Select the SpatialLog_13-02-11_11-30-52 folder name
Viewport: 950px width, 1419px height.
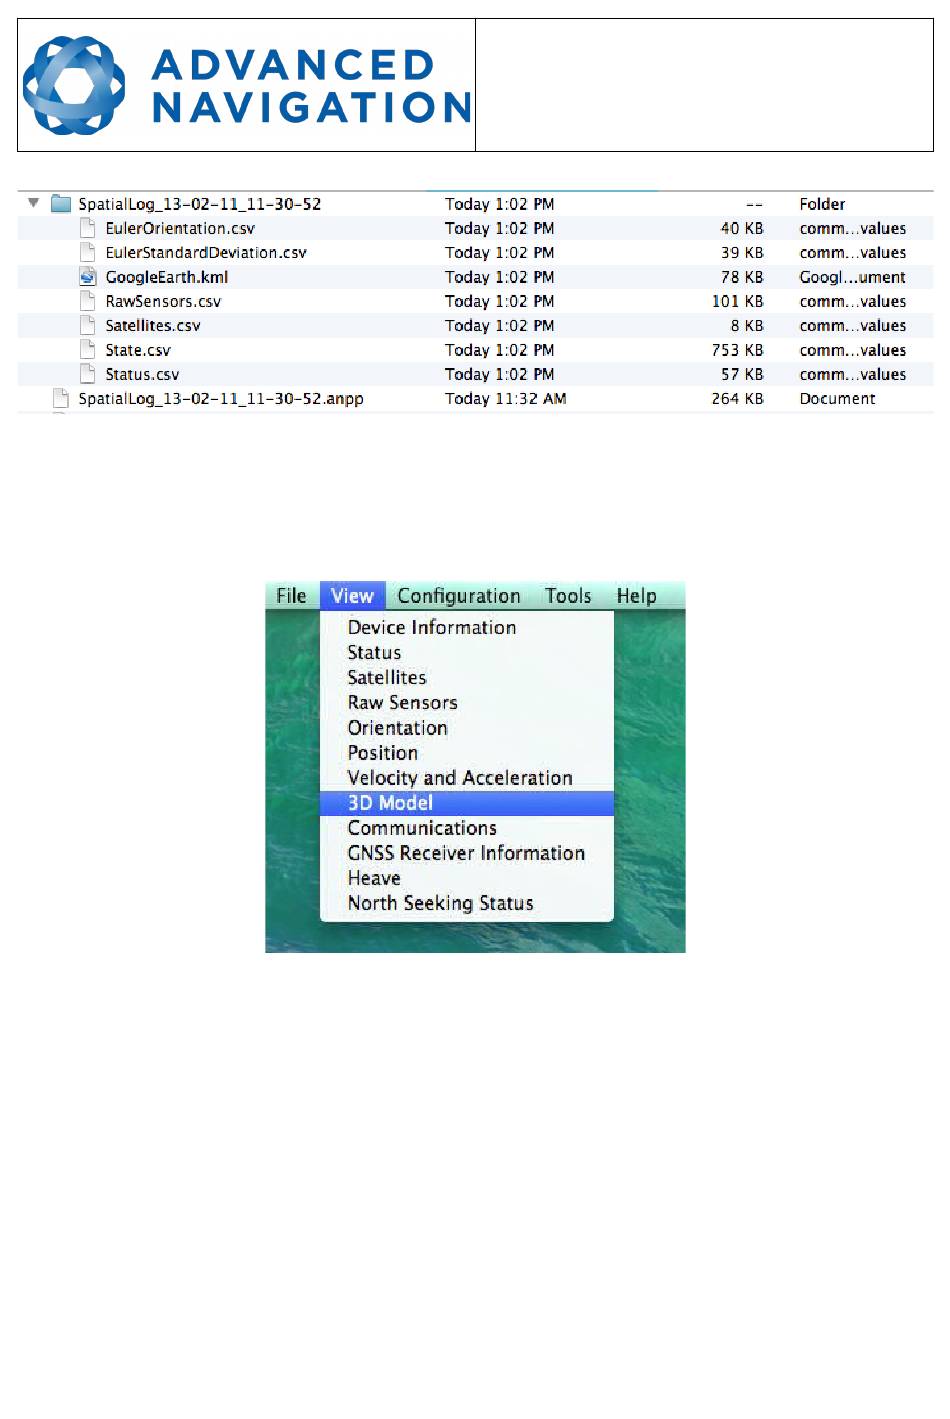[x=200, y=204]
